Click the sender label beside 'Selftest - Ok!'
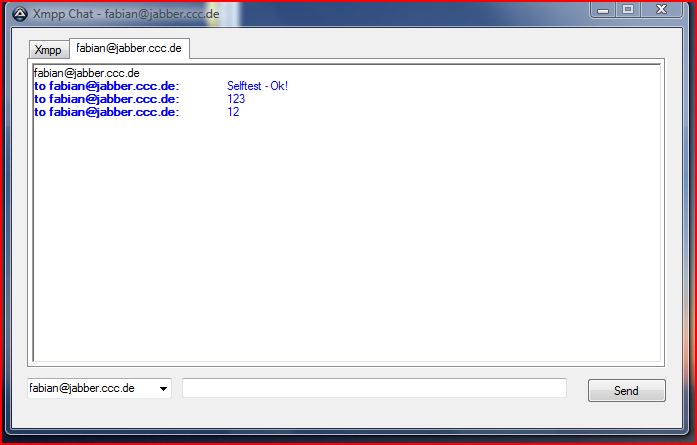Viewport: 697px width, 445px height. [106, 86]
